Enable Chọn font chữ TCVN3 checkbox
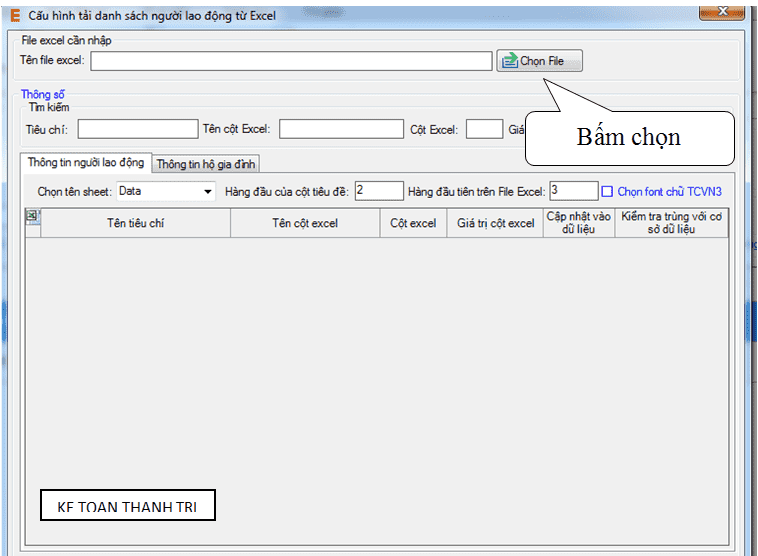Screen dimensions: 758x556 [x=607, y=191]
